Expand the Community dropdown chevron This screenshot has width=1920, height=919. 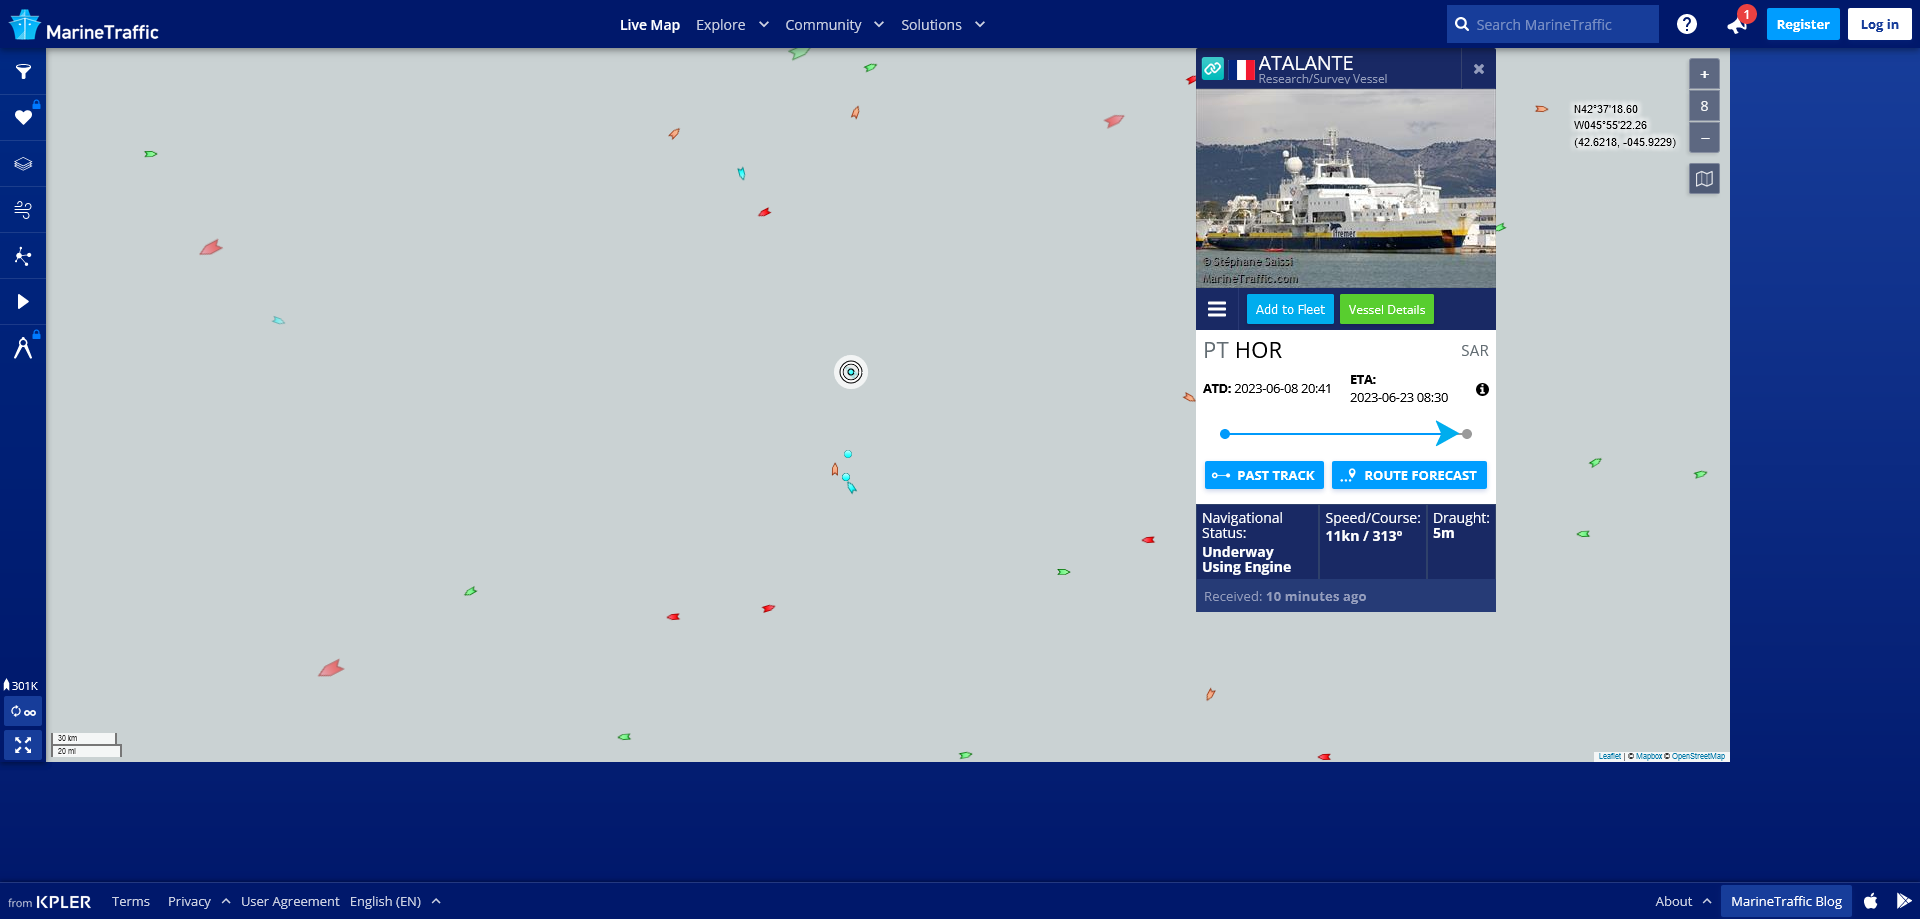(878, 25)
